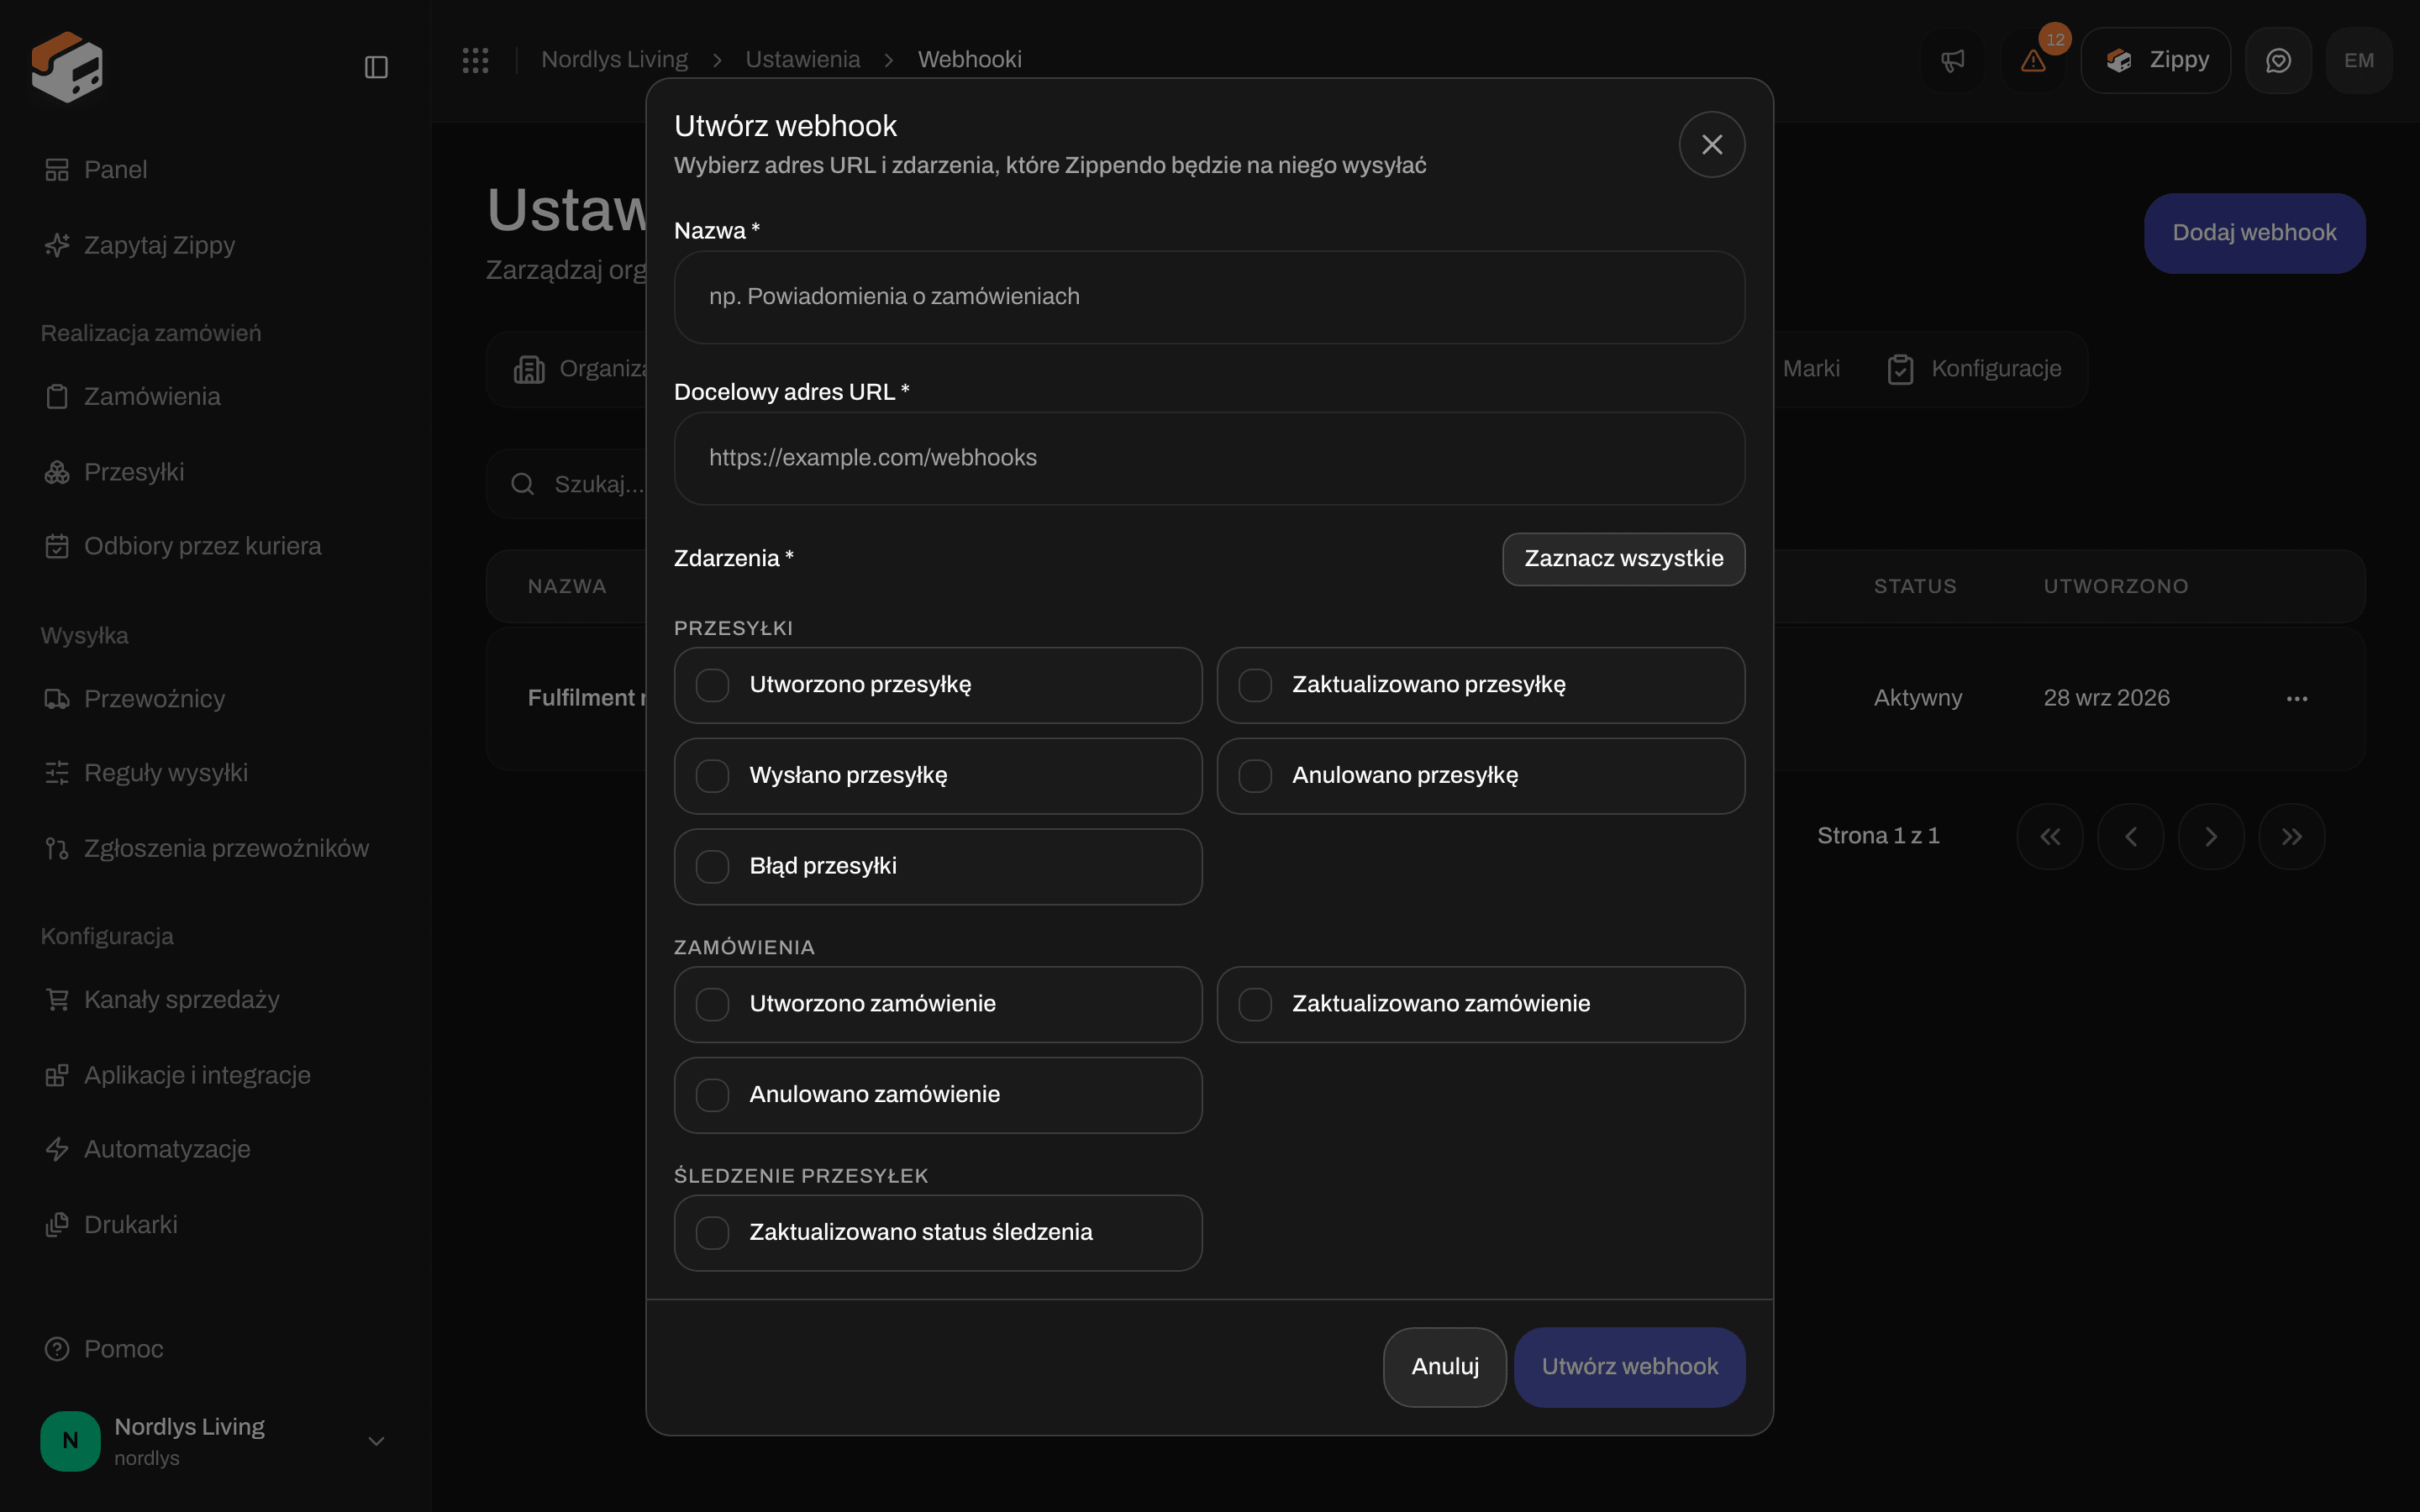Click Ustawienia in the breadcrumb
Screen dimensions: 2420x1512
click(x=802, y=60)
